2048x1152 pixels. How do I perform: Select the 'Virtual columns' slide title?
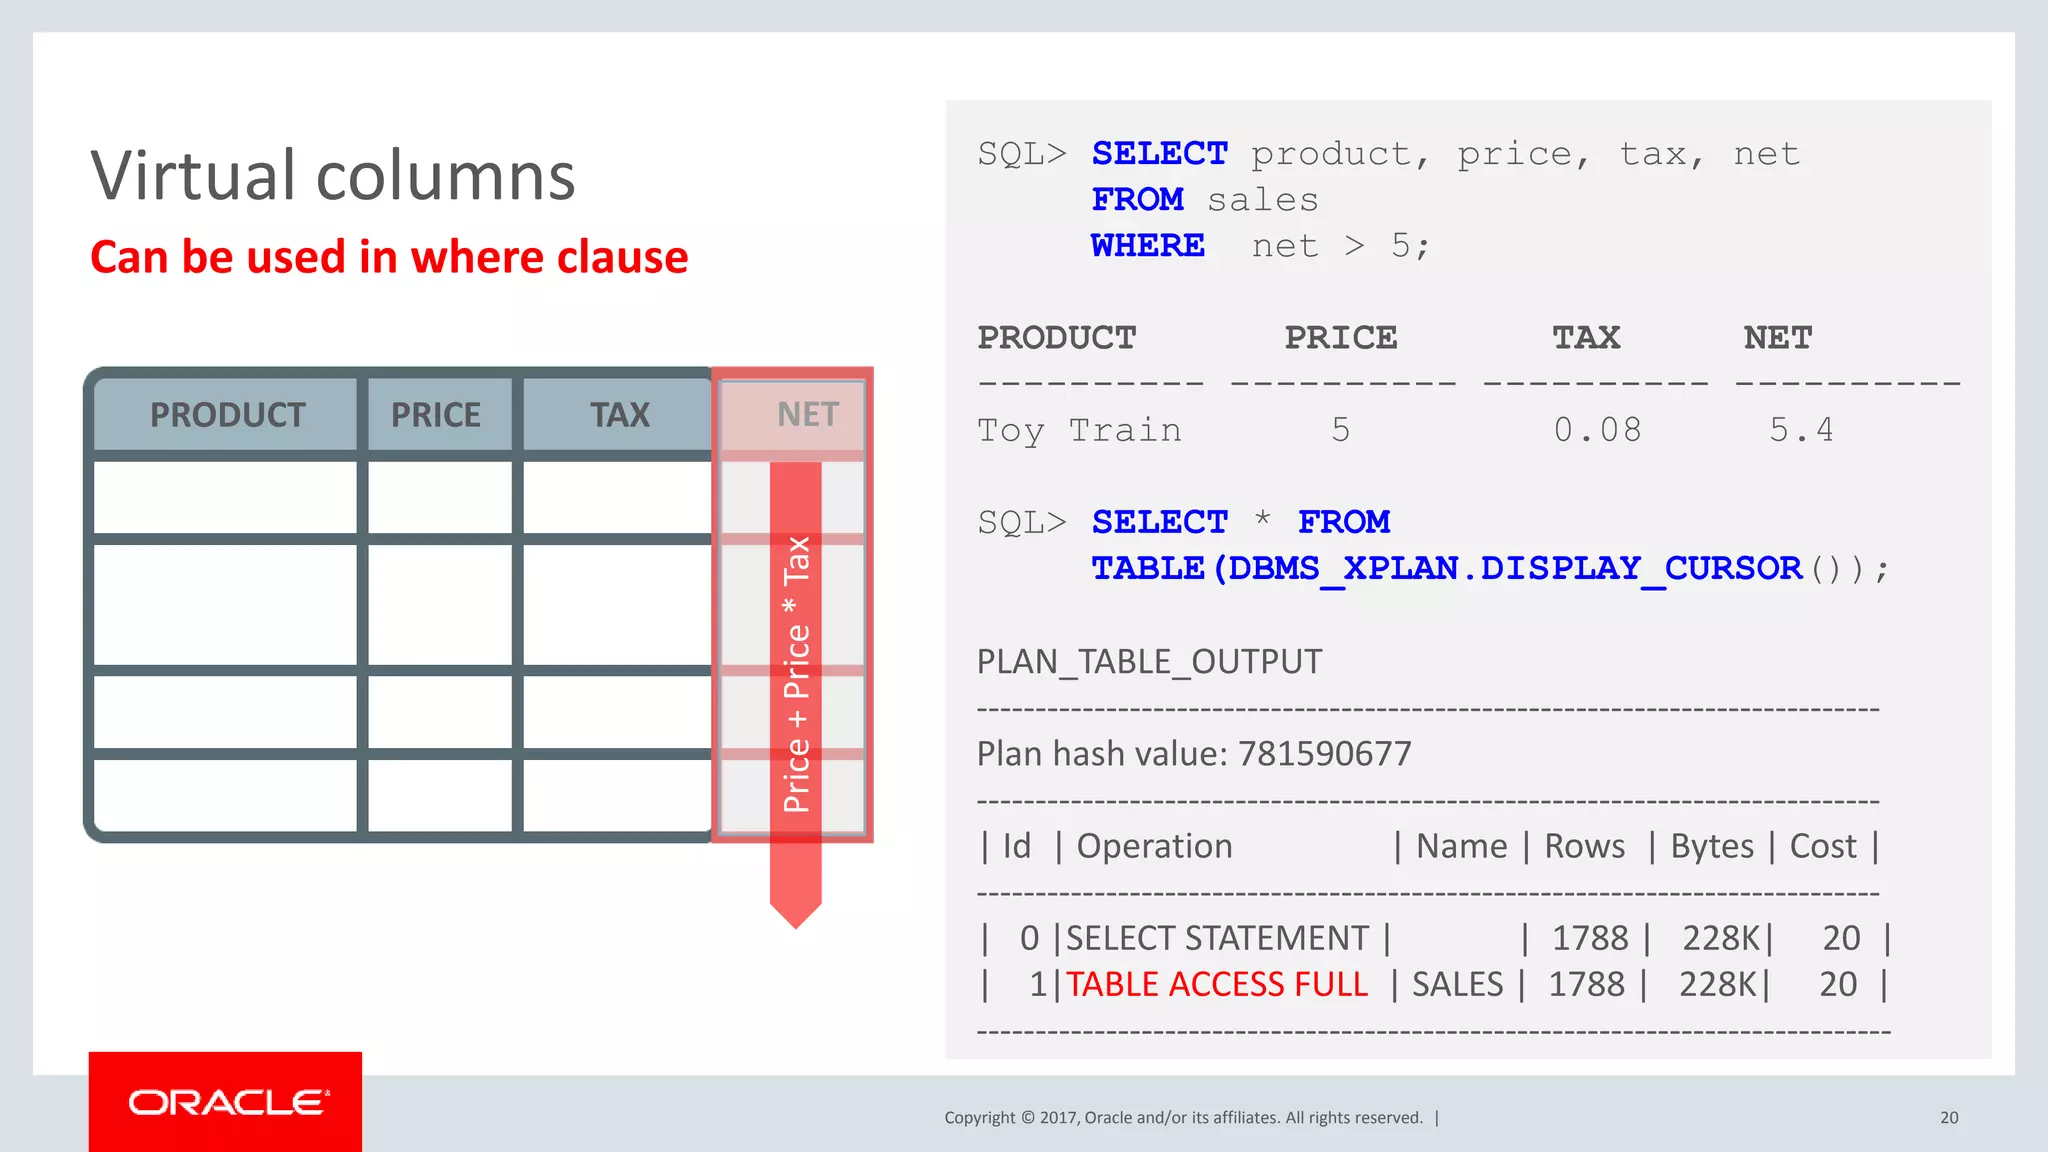click(x=333, y=175)
